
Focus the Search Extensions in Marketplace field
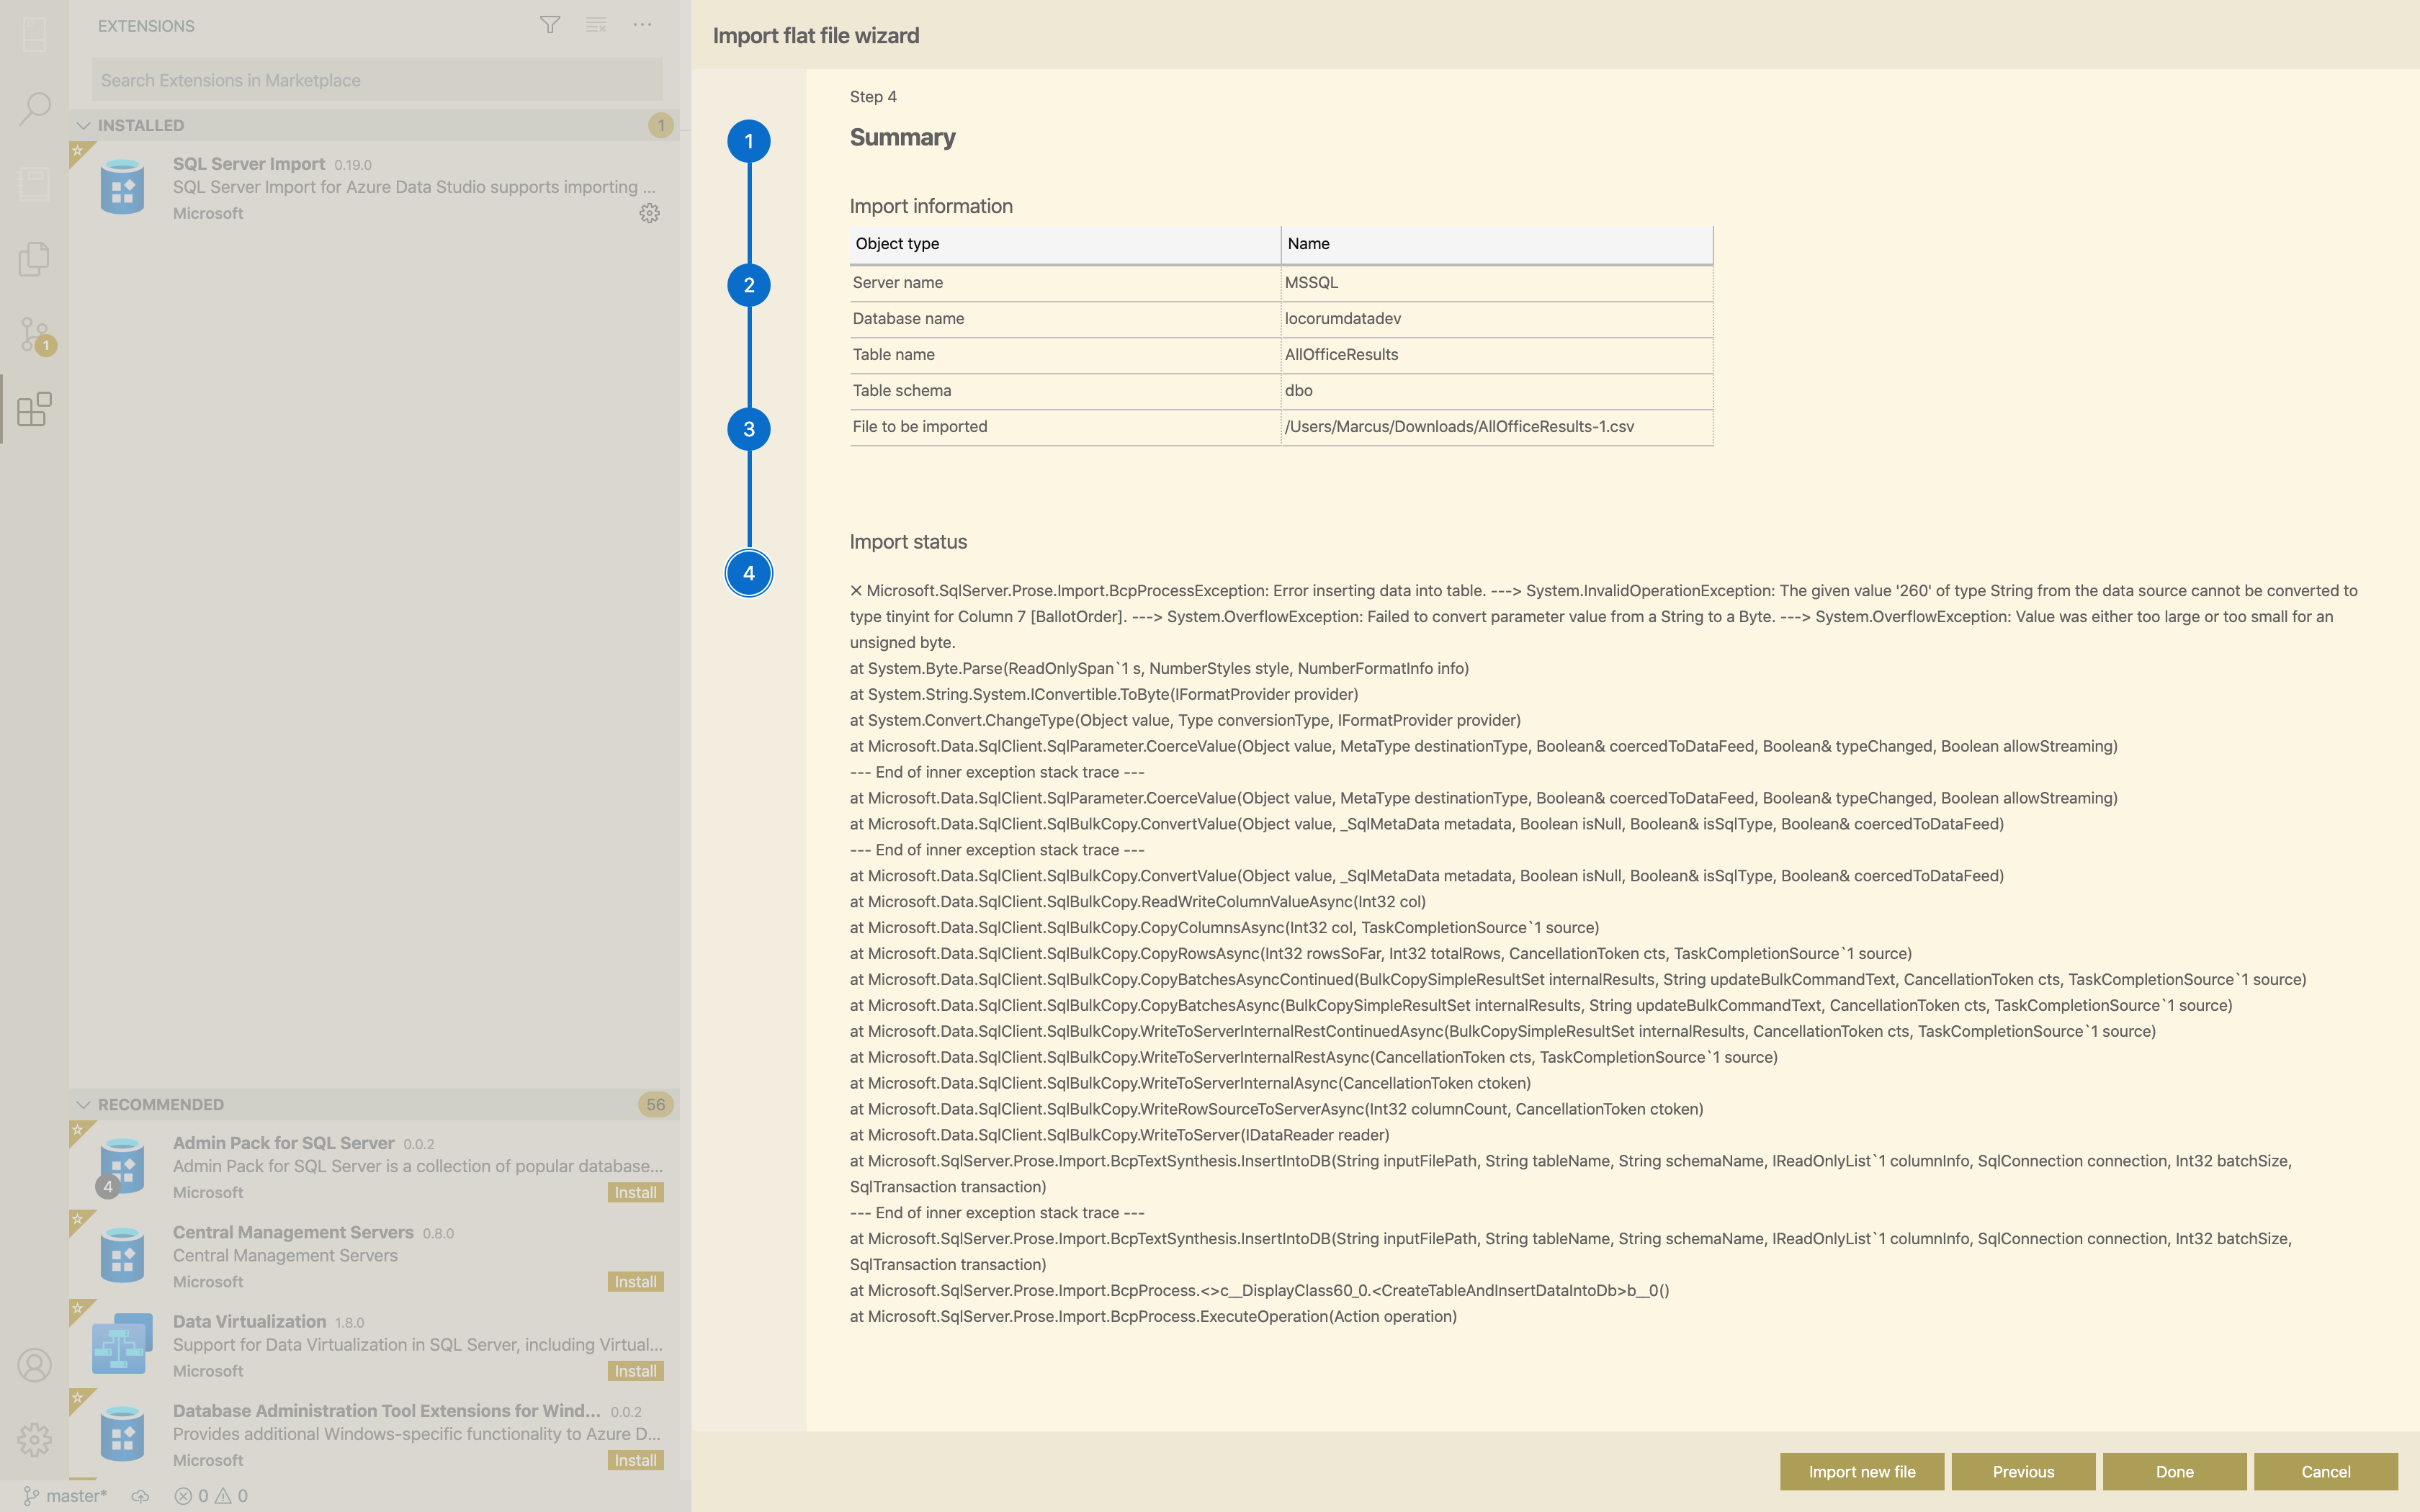(377, 80)
